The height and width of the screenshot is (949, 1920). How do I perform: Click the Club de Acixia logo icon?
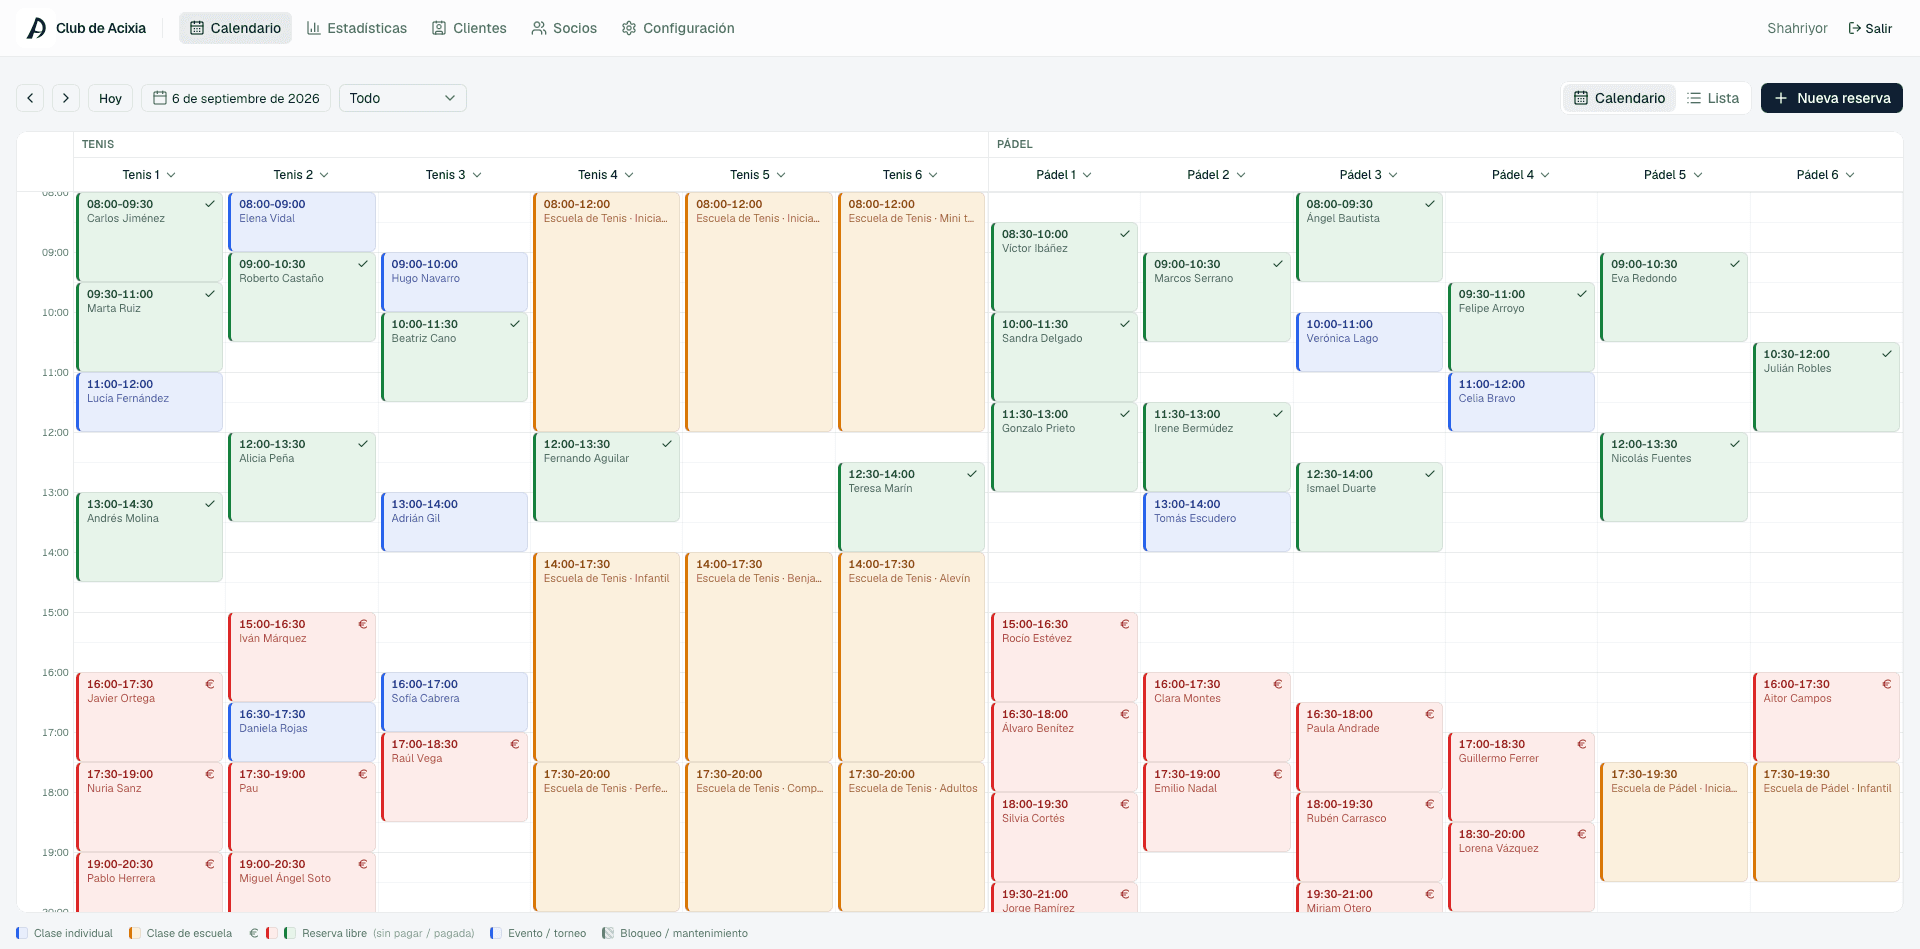pyautogui.click(x=37, y=28)
